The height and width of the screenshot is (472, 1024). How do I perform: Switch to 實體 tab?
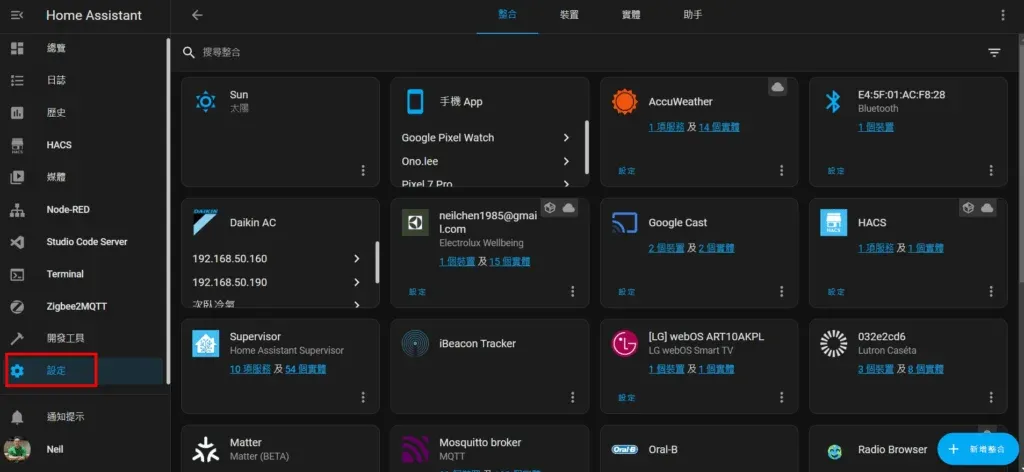[631, 15]
